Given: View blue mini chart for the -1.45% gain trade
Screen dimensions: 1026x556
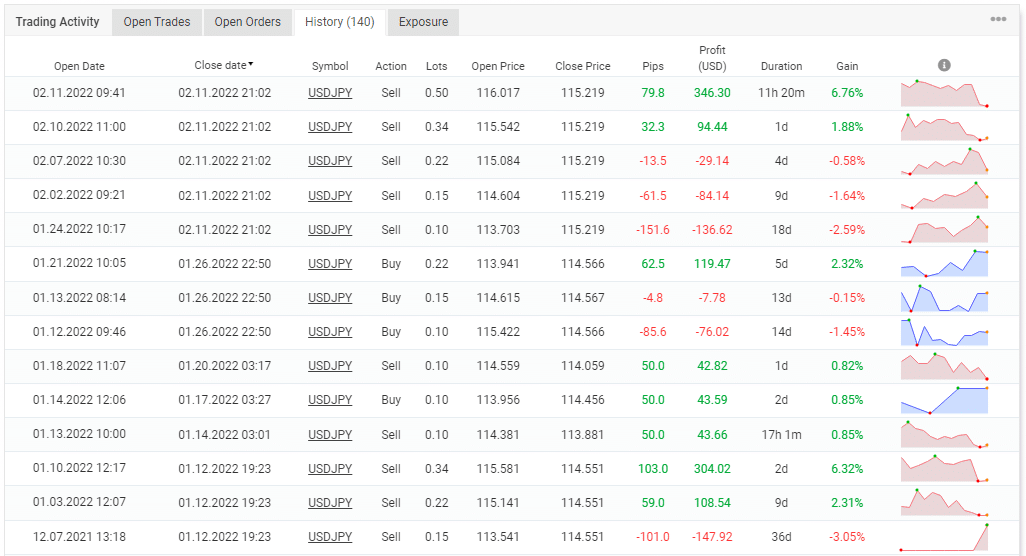Looking at the screenshot, I should [x=944, y=332].
